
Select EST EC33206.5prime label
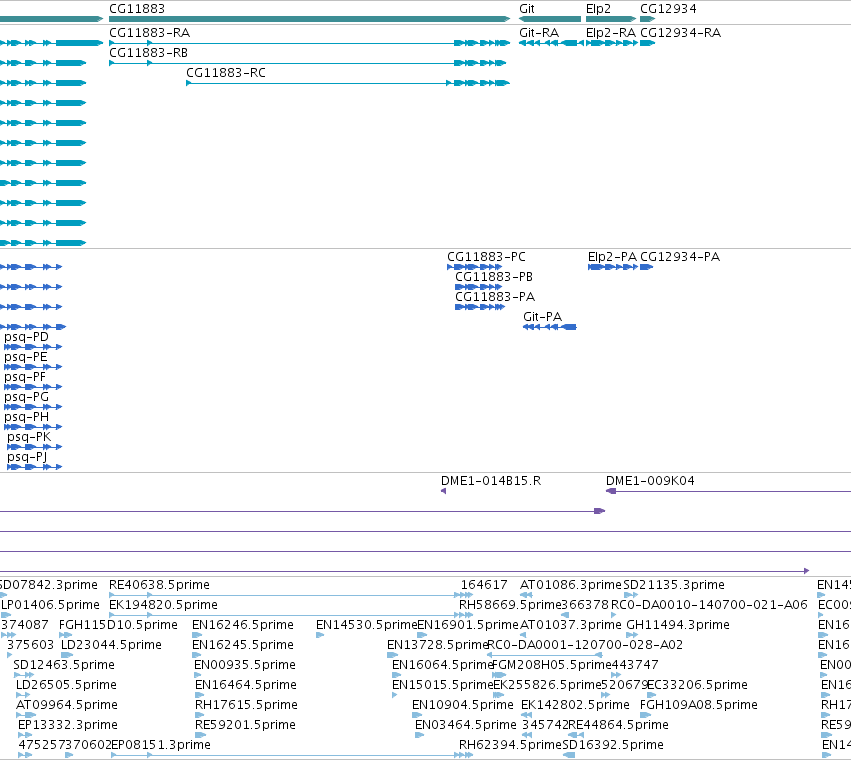click(x=697, y=685)
